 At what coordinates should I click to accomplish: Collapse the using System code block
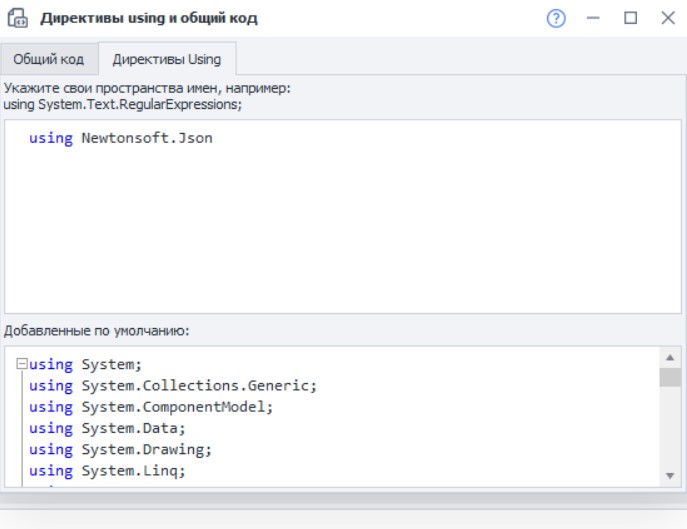tap(20, 365)
